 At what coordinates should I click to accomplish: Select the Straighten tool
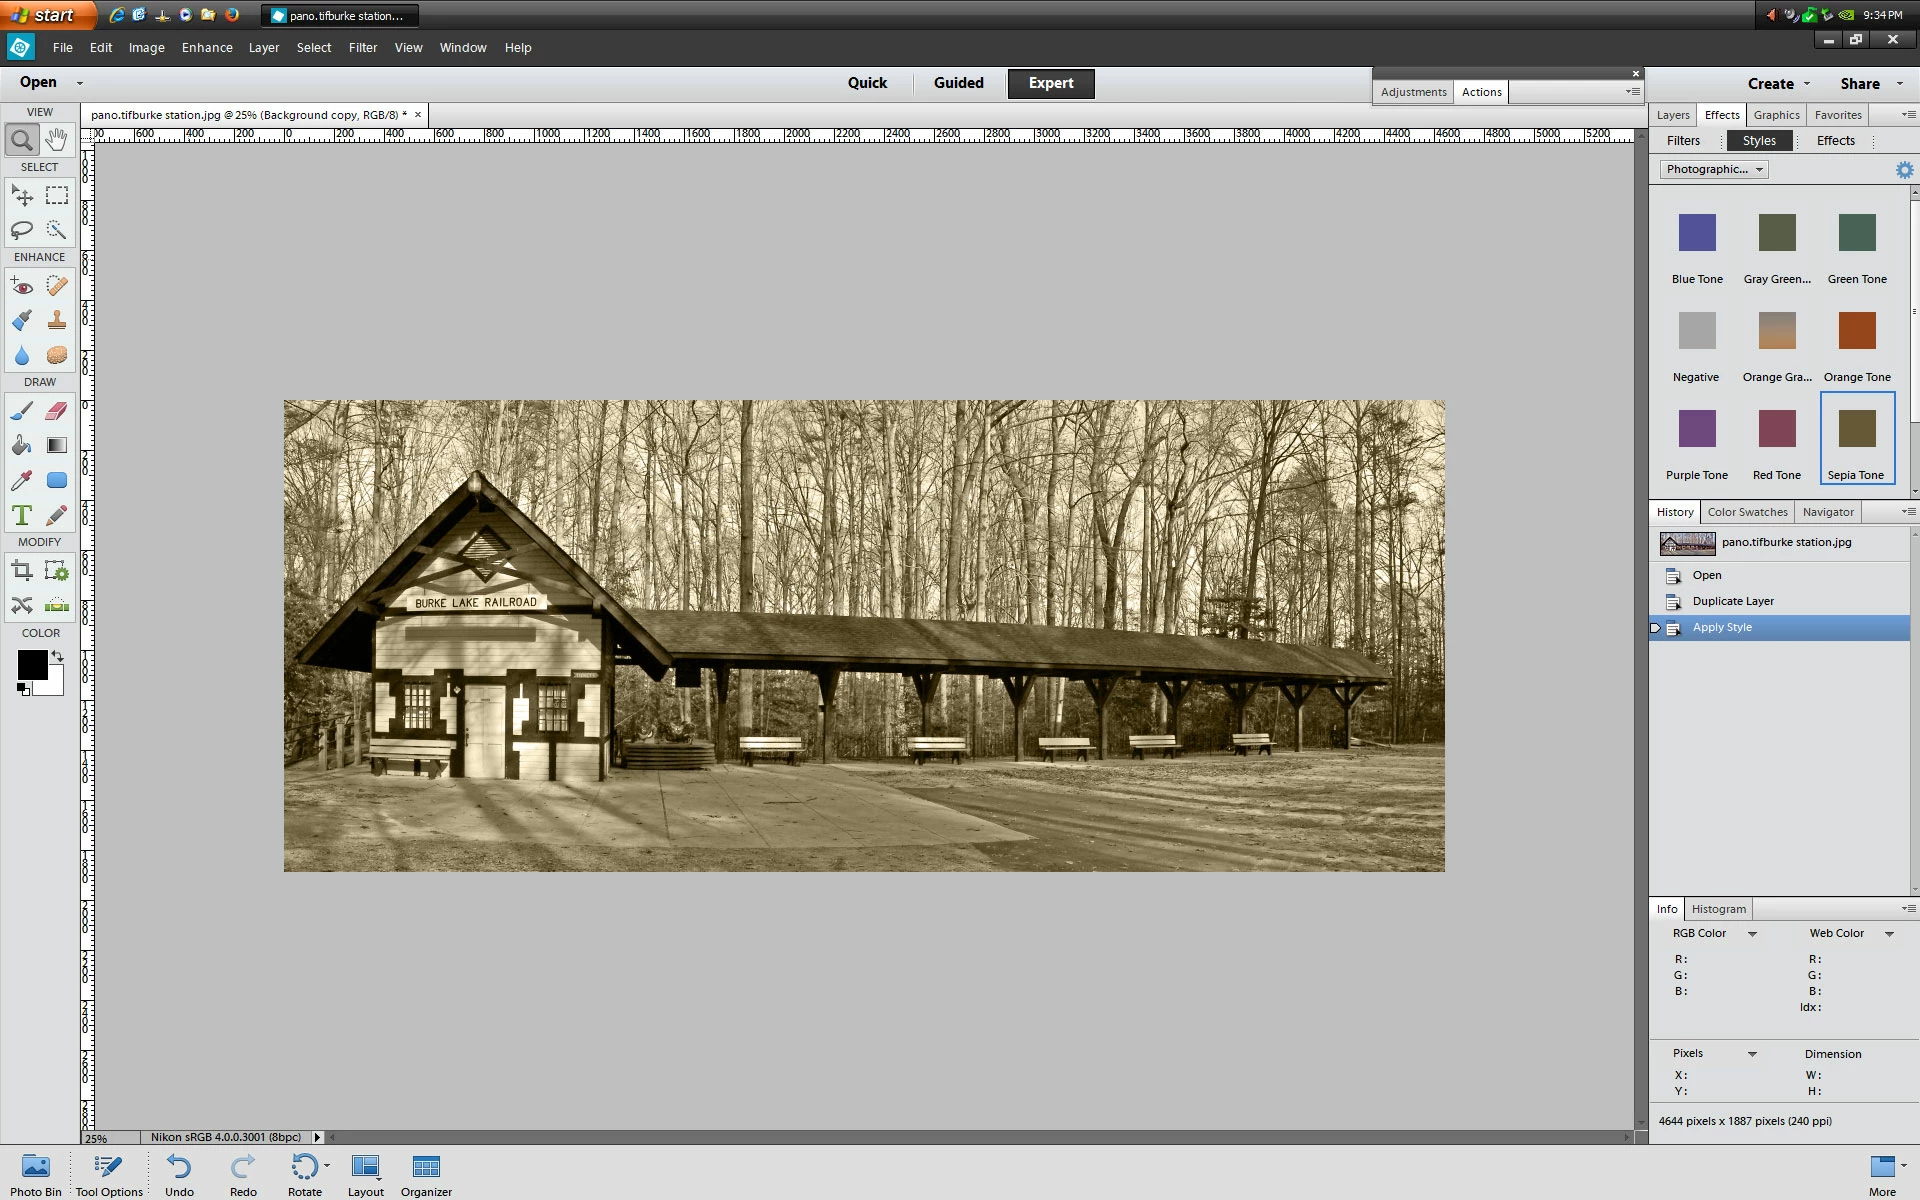[57, 605]
